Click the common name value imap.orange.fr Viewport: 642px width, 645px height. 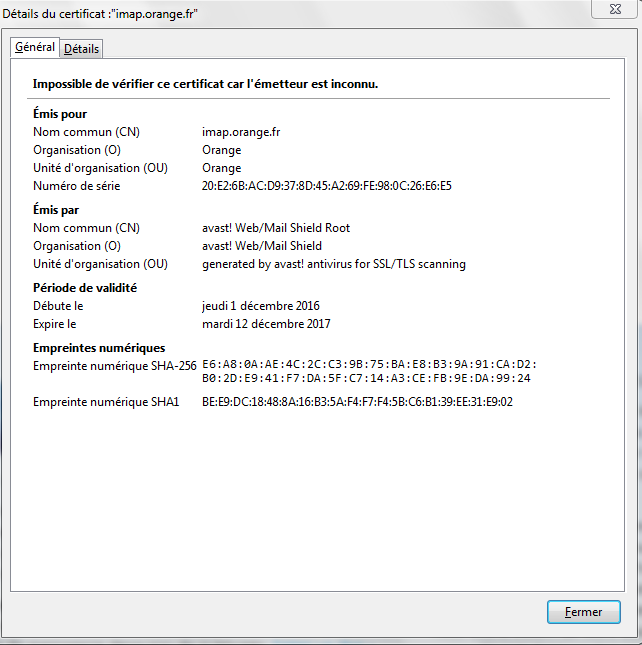241,132
